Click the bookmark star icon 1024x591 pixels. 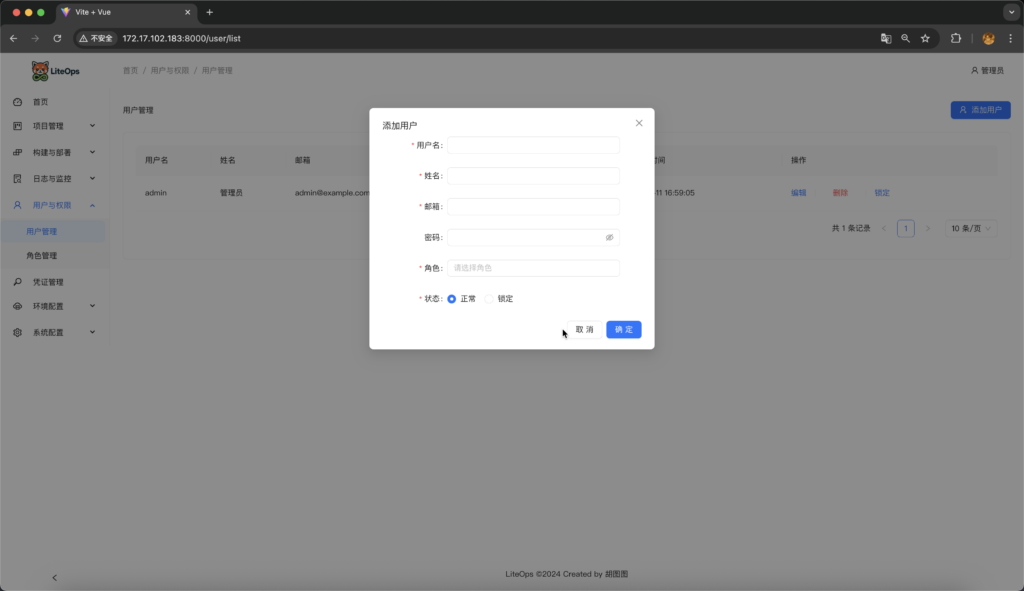click(925, 38)
